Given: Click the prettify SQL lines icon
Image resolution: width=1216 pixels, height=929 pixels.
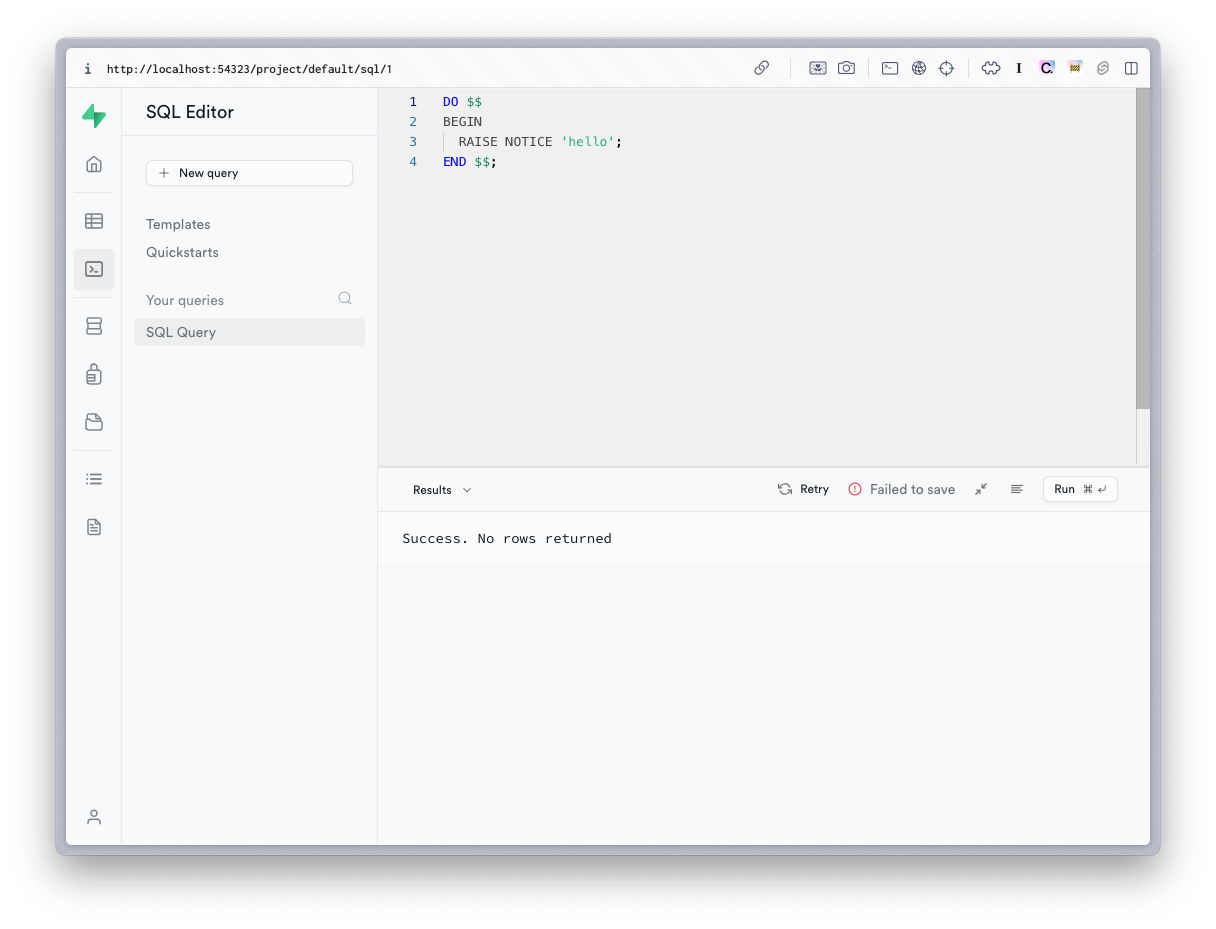Looking at the screenshot, I should tap(1017, 489).
